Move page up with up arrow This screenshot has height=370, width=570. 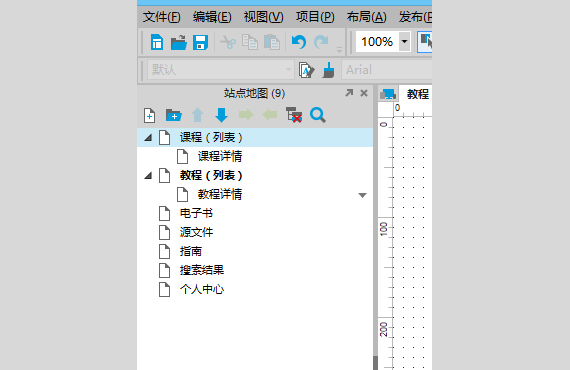[197, 115]
